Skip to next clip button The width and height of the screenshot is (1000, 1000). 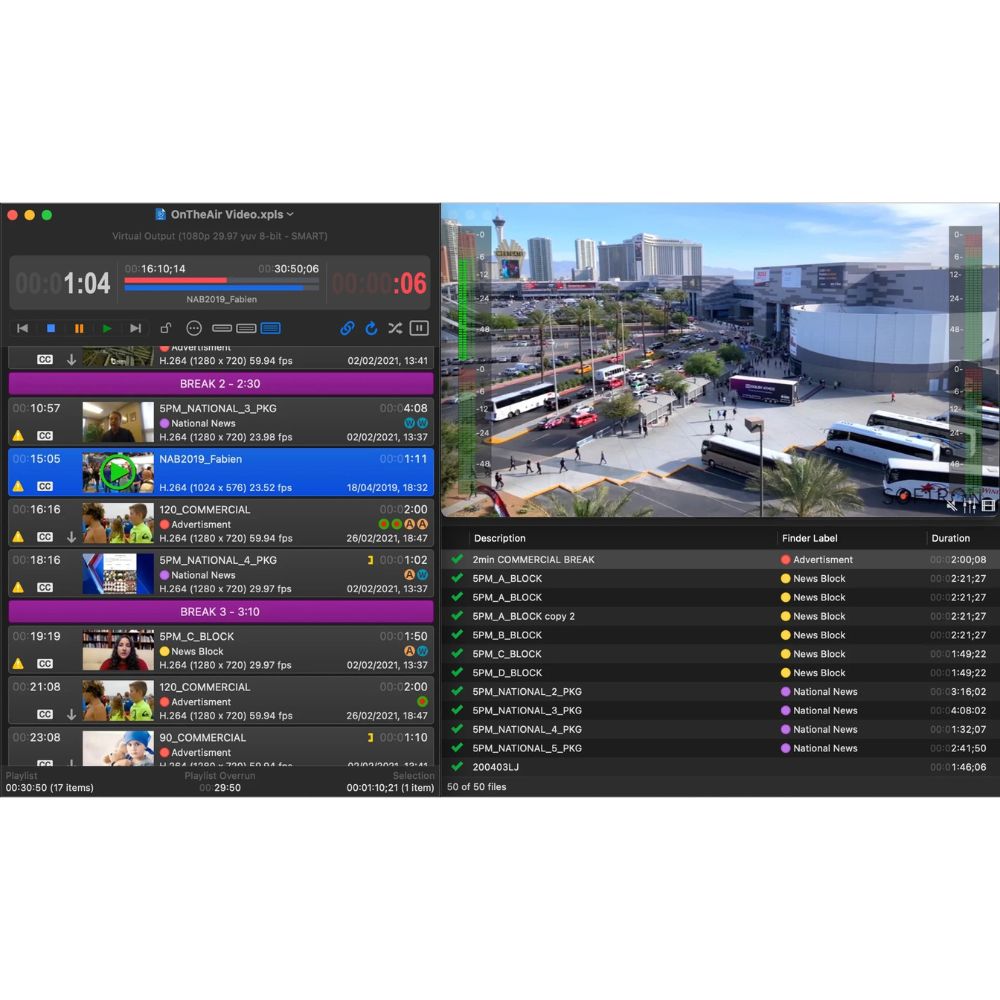point(135,328)
